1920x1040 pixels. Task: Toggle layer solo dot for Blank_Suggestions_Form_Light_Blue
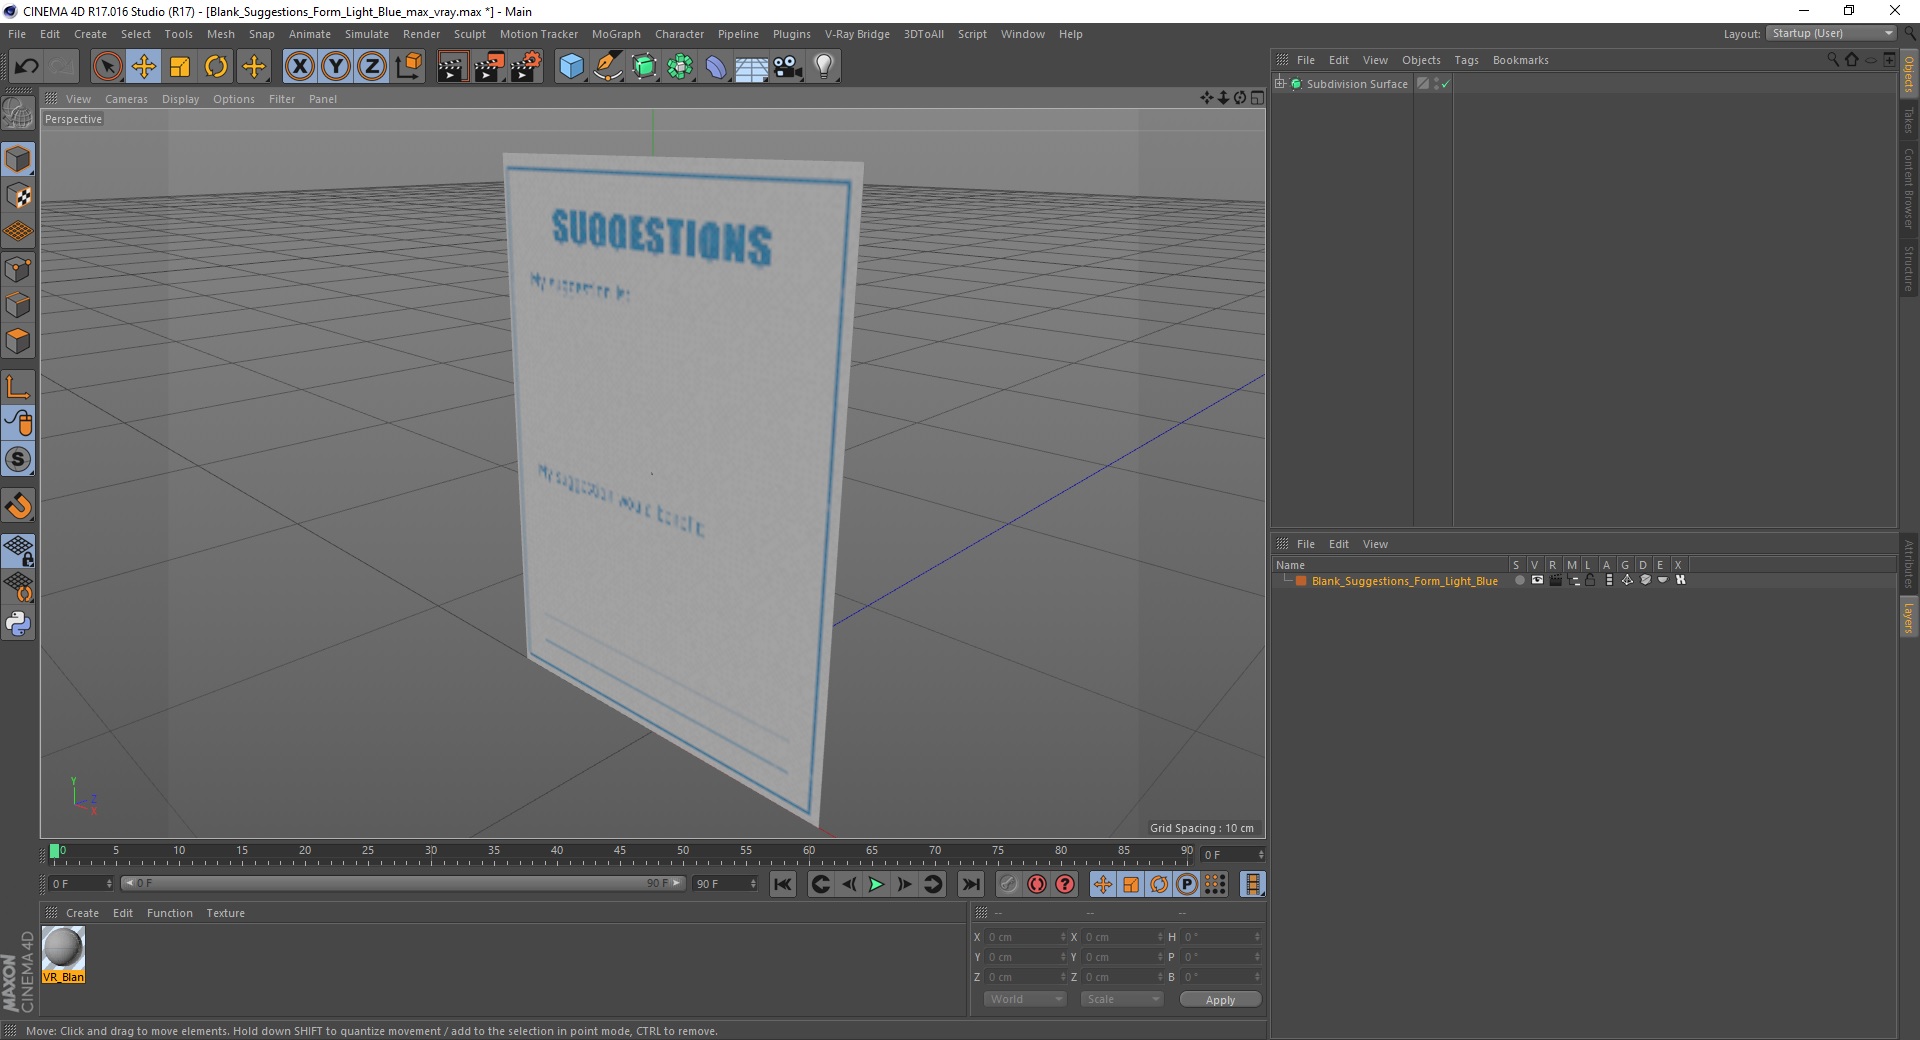click(1520, 580)
